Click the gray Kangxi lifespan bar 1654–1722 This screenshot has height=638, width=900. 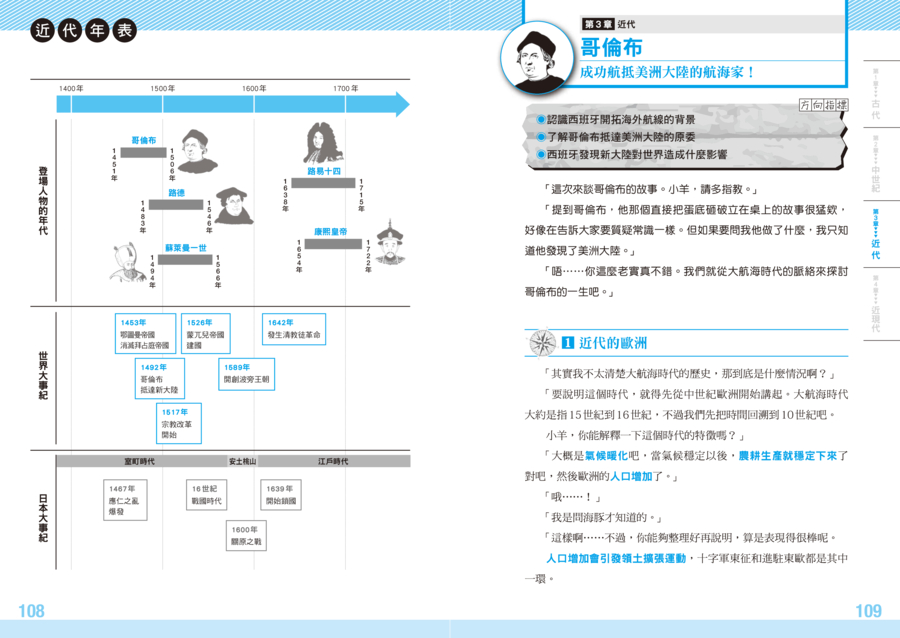coord(333,244)
